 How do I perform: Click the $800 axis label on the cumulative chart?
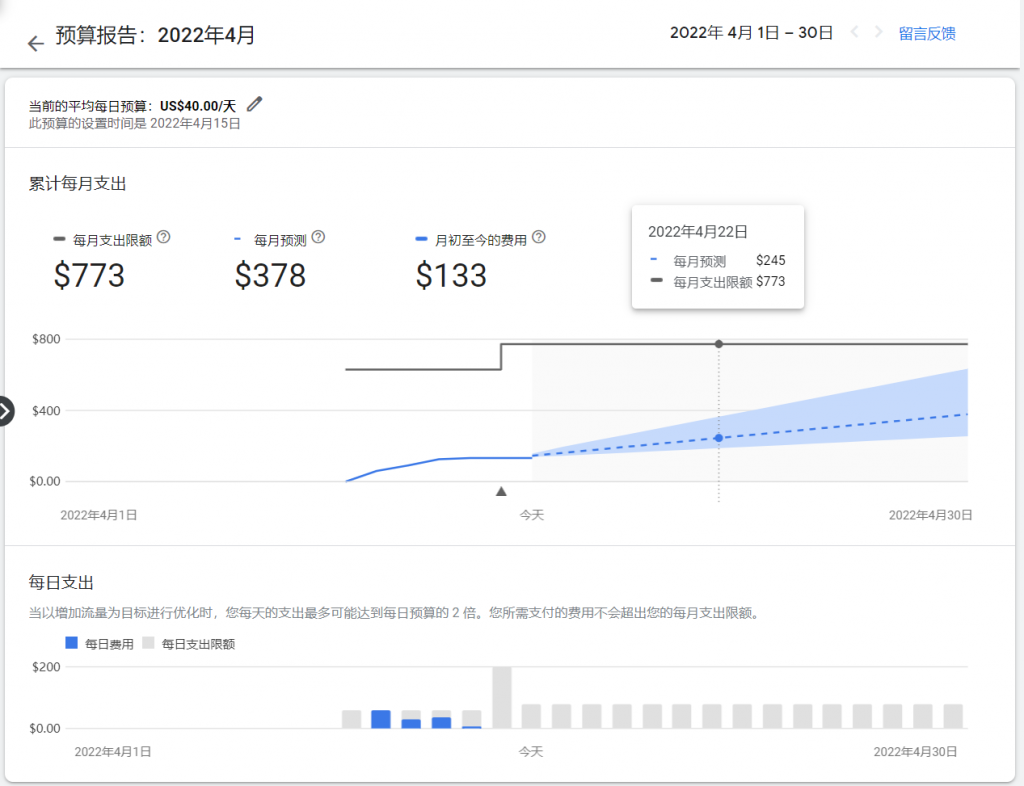[x=46, y=339]
